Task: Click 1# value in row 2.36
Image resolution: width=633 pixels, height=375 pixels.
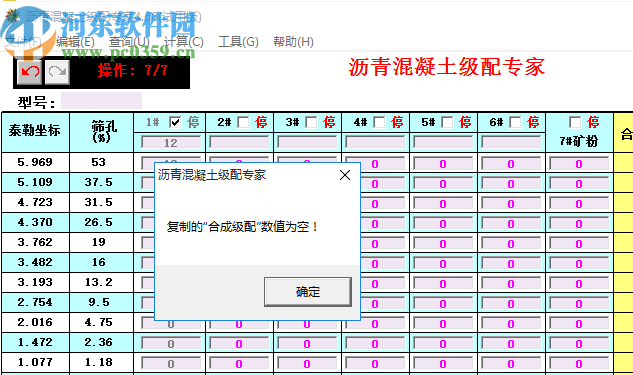Action: click(171, 344)
